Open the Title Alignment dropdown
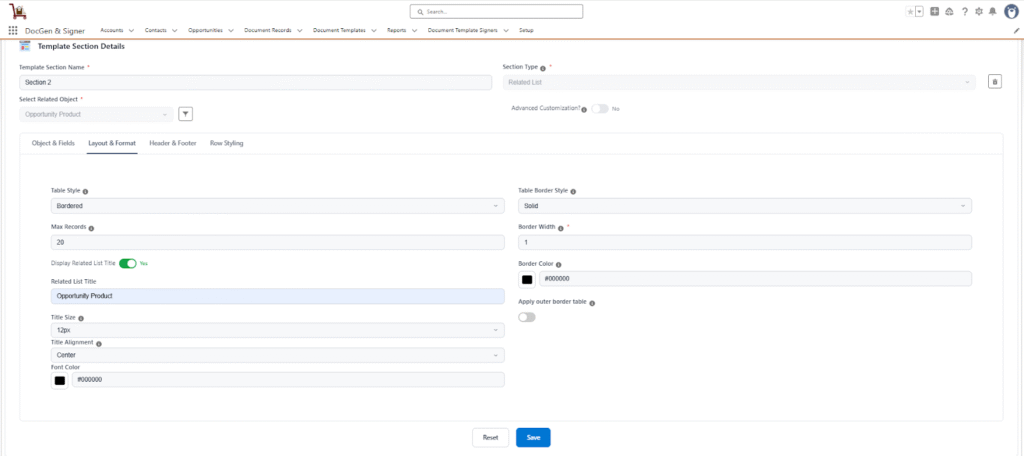 [x=277, y=354]
